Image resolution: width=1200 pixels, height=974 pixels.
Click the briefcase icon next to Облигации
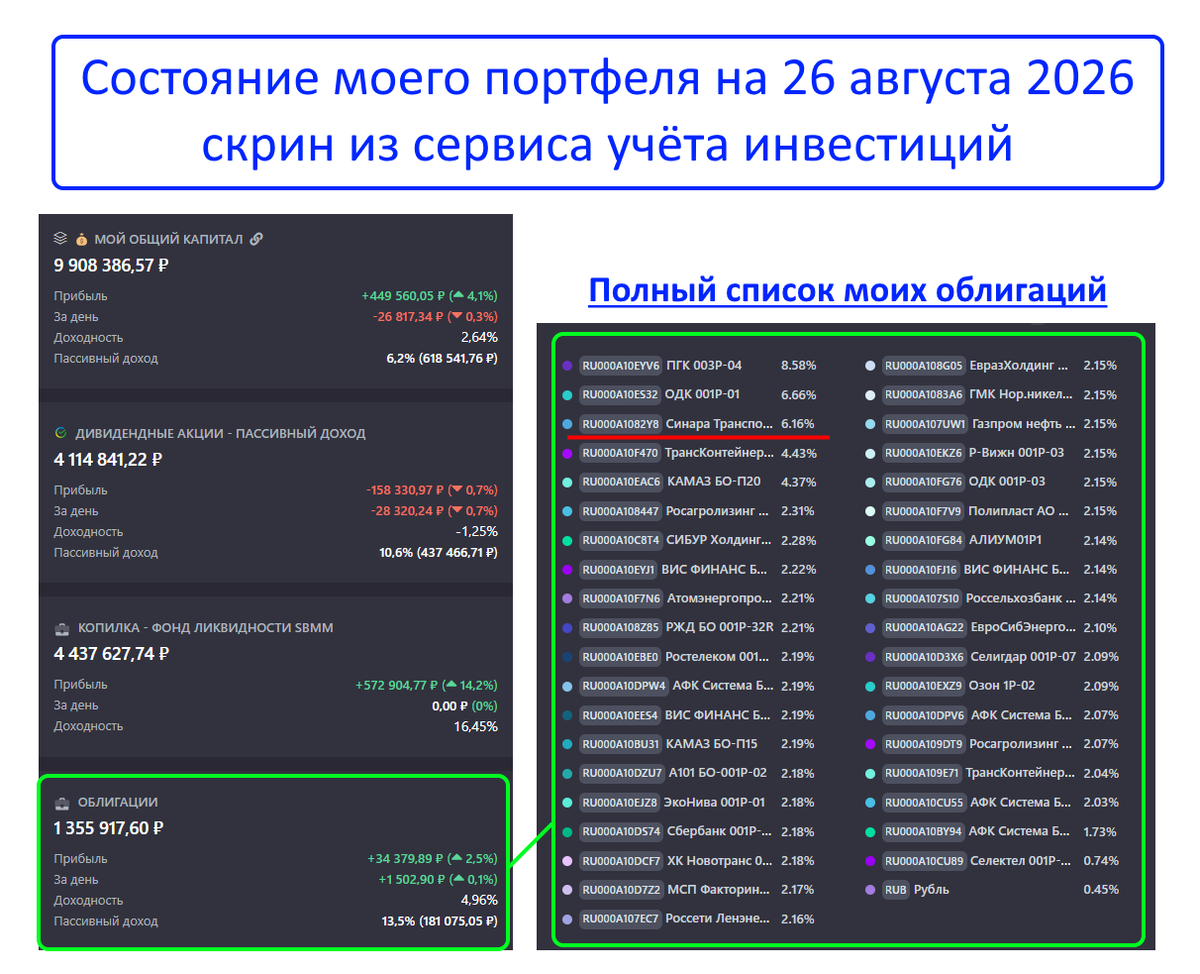[x=61, y=802]
